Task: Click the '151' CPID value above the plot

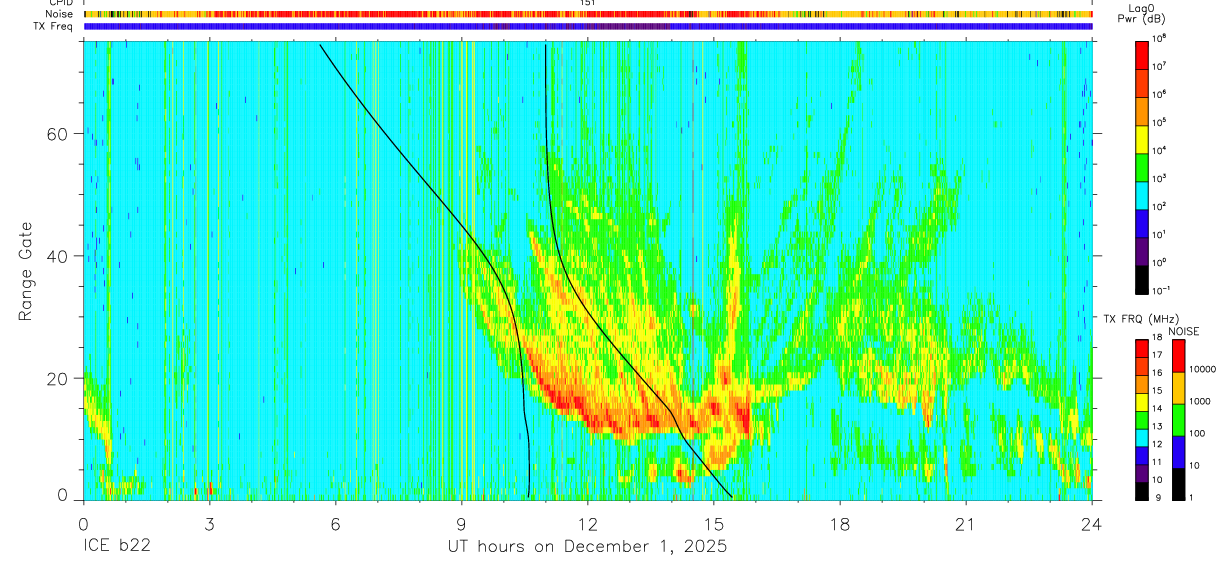Action: (x=588, y=3)
